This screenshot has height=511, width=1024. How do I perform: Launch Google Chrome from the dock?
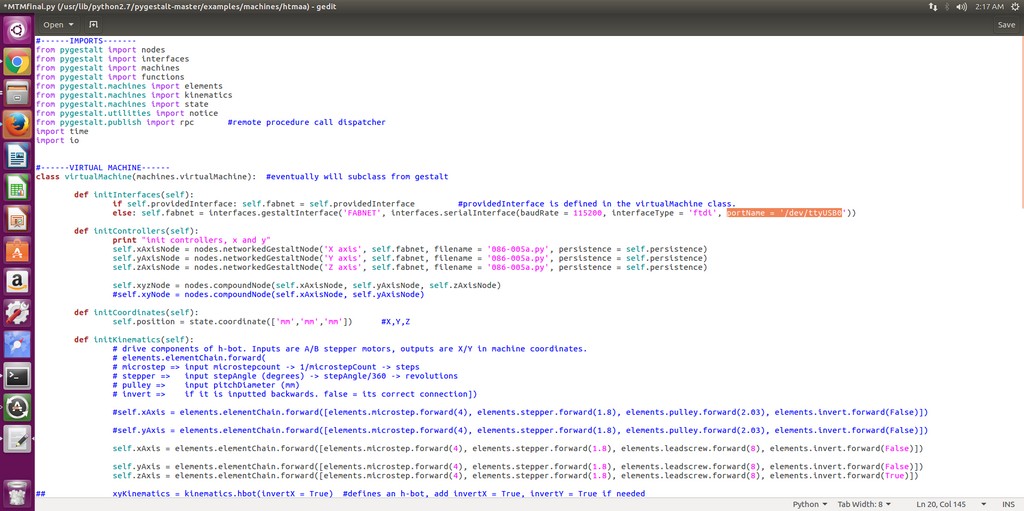(17, 63)
